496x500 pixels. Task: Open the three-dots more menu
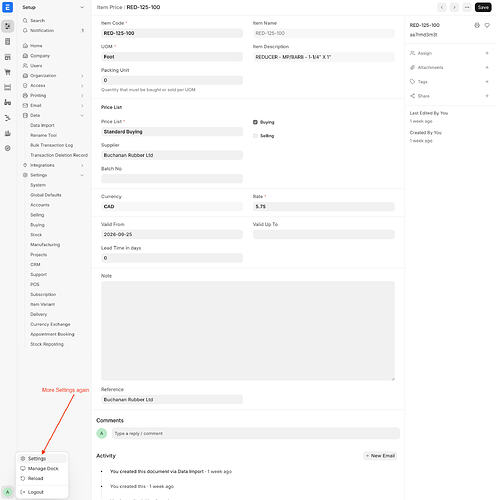coord(467,7)
